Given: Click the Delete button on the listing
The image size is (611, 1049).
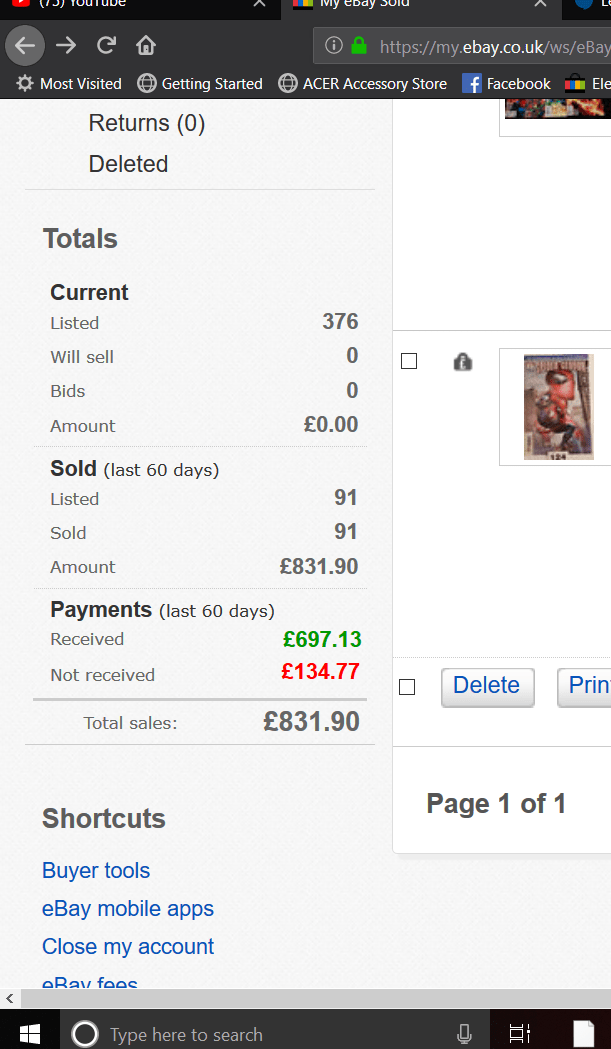Looking at the screenshot, I should 487,686.
